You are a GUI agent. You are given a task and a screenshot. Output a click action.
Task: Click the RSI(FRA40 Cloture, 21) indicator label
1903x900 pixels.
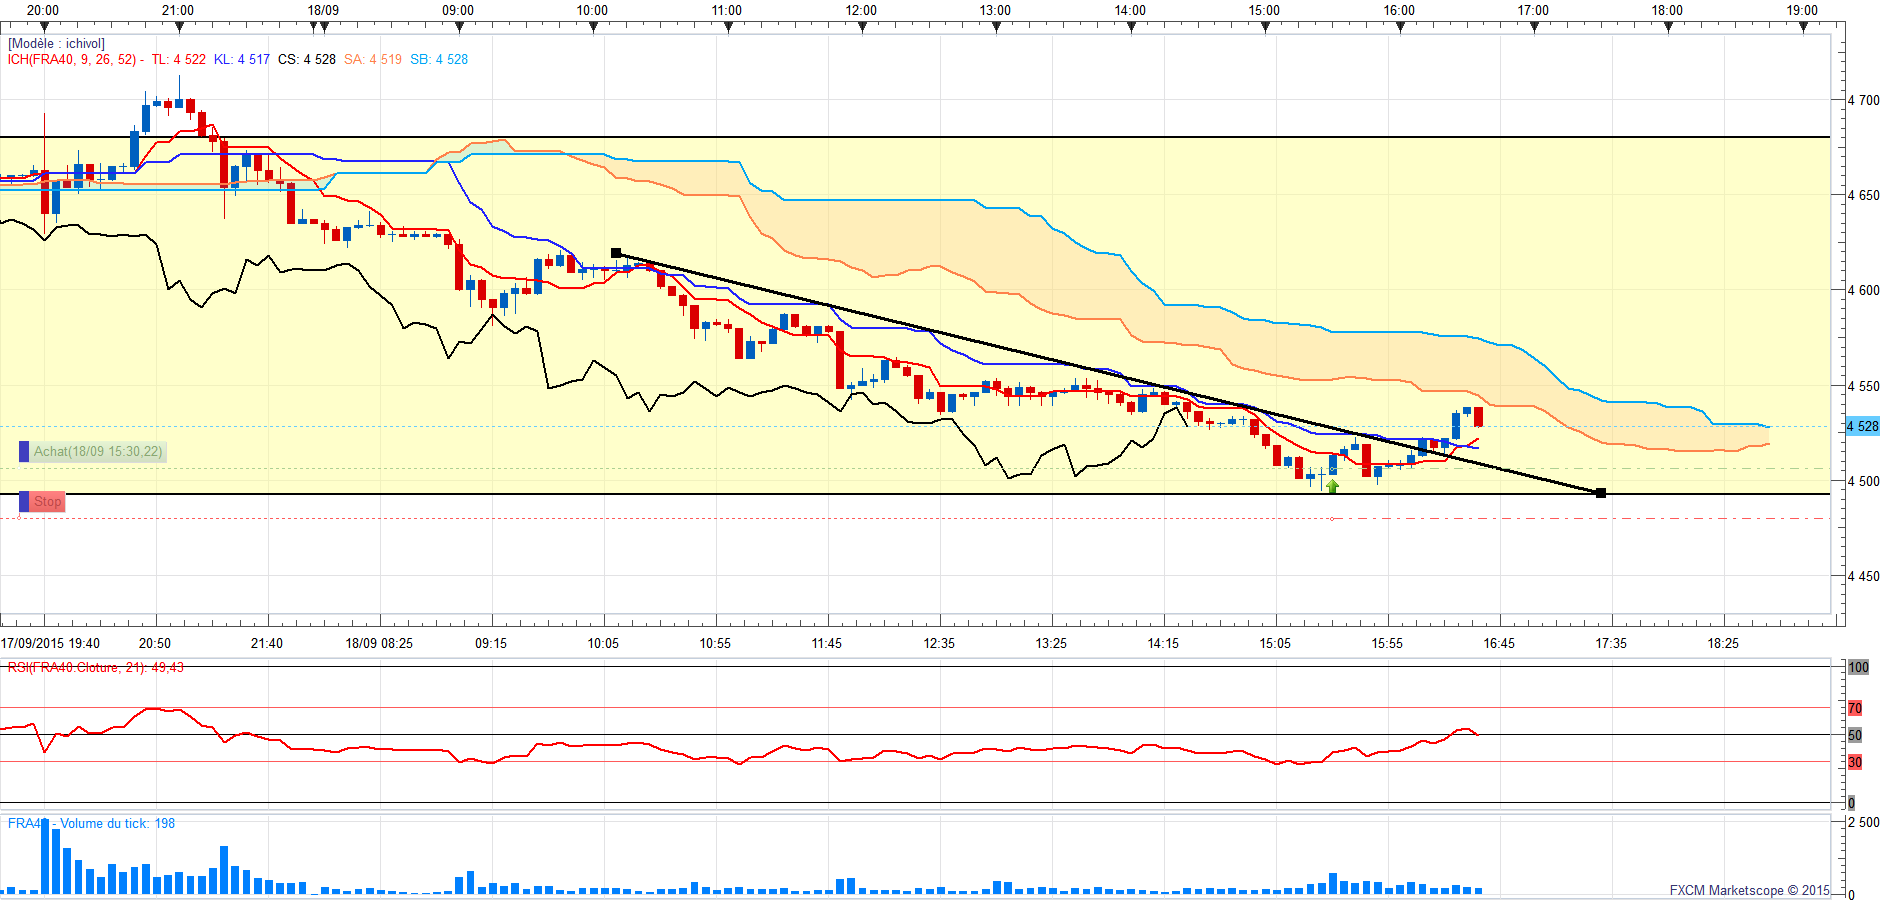coord(96,667)
